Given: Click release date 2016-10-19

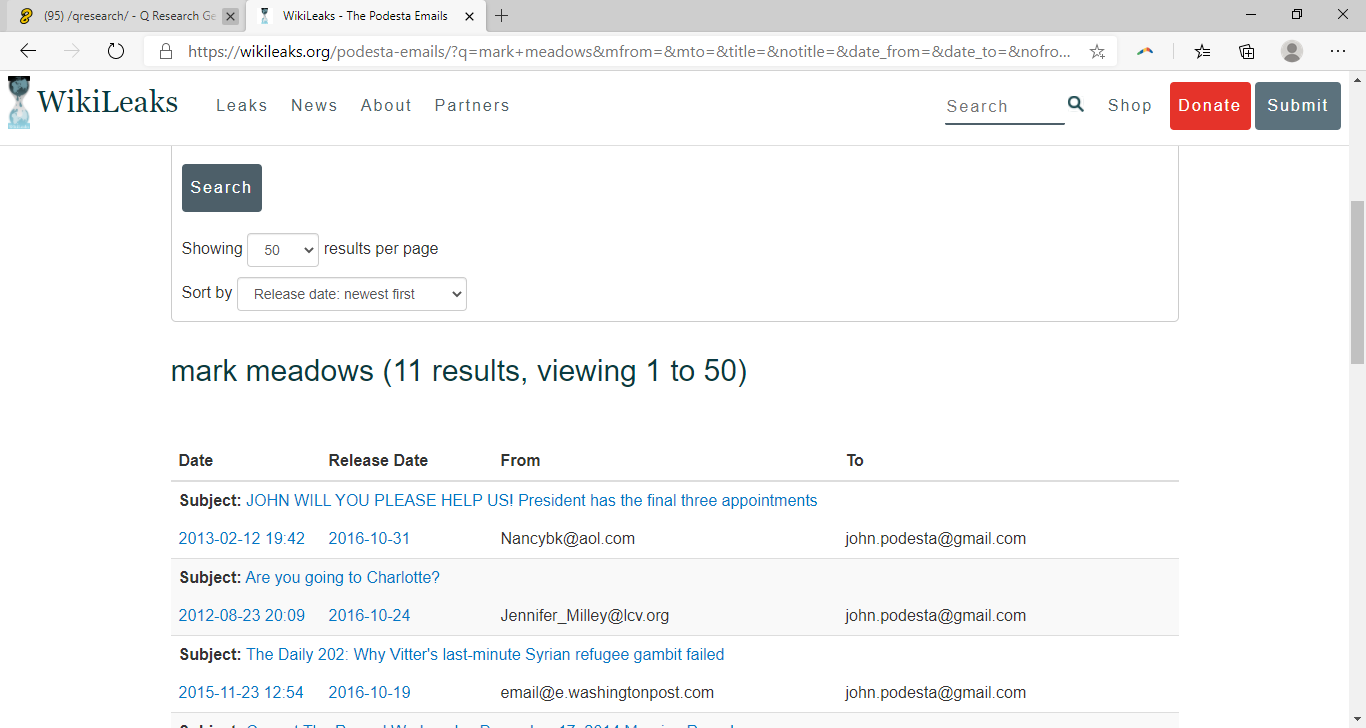Looking at the screenshot, I should pyautogui.click(x=369, y=692).
